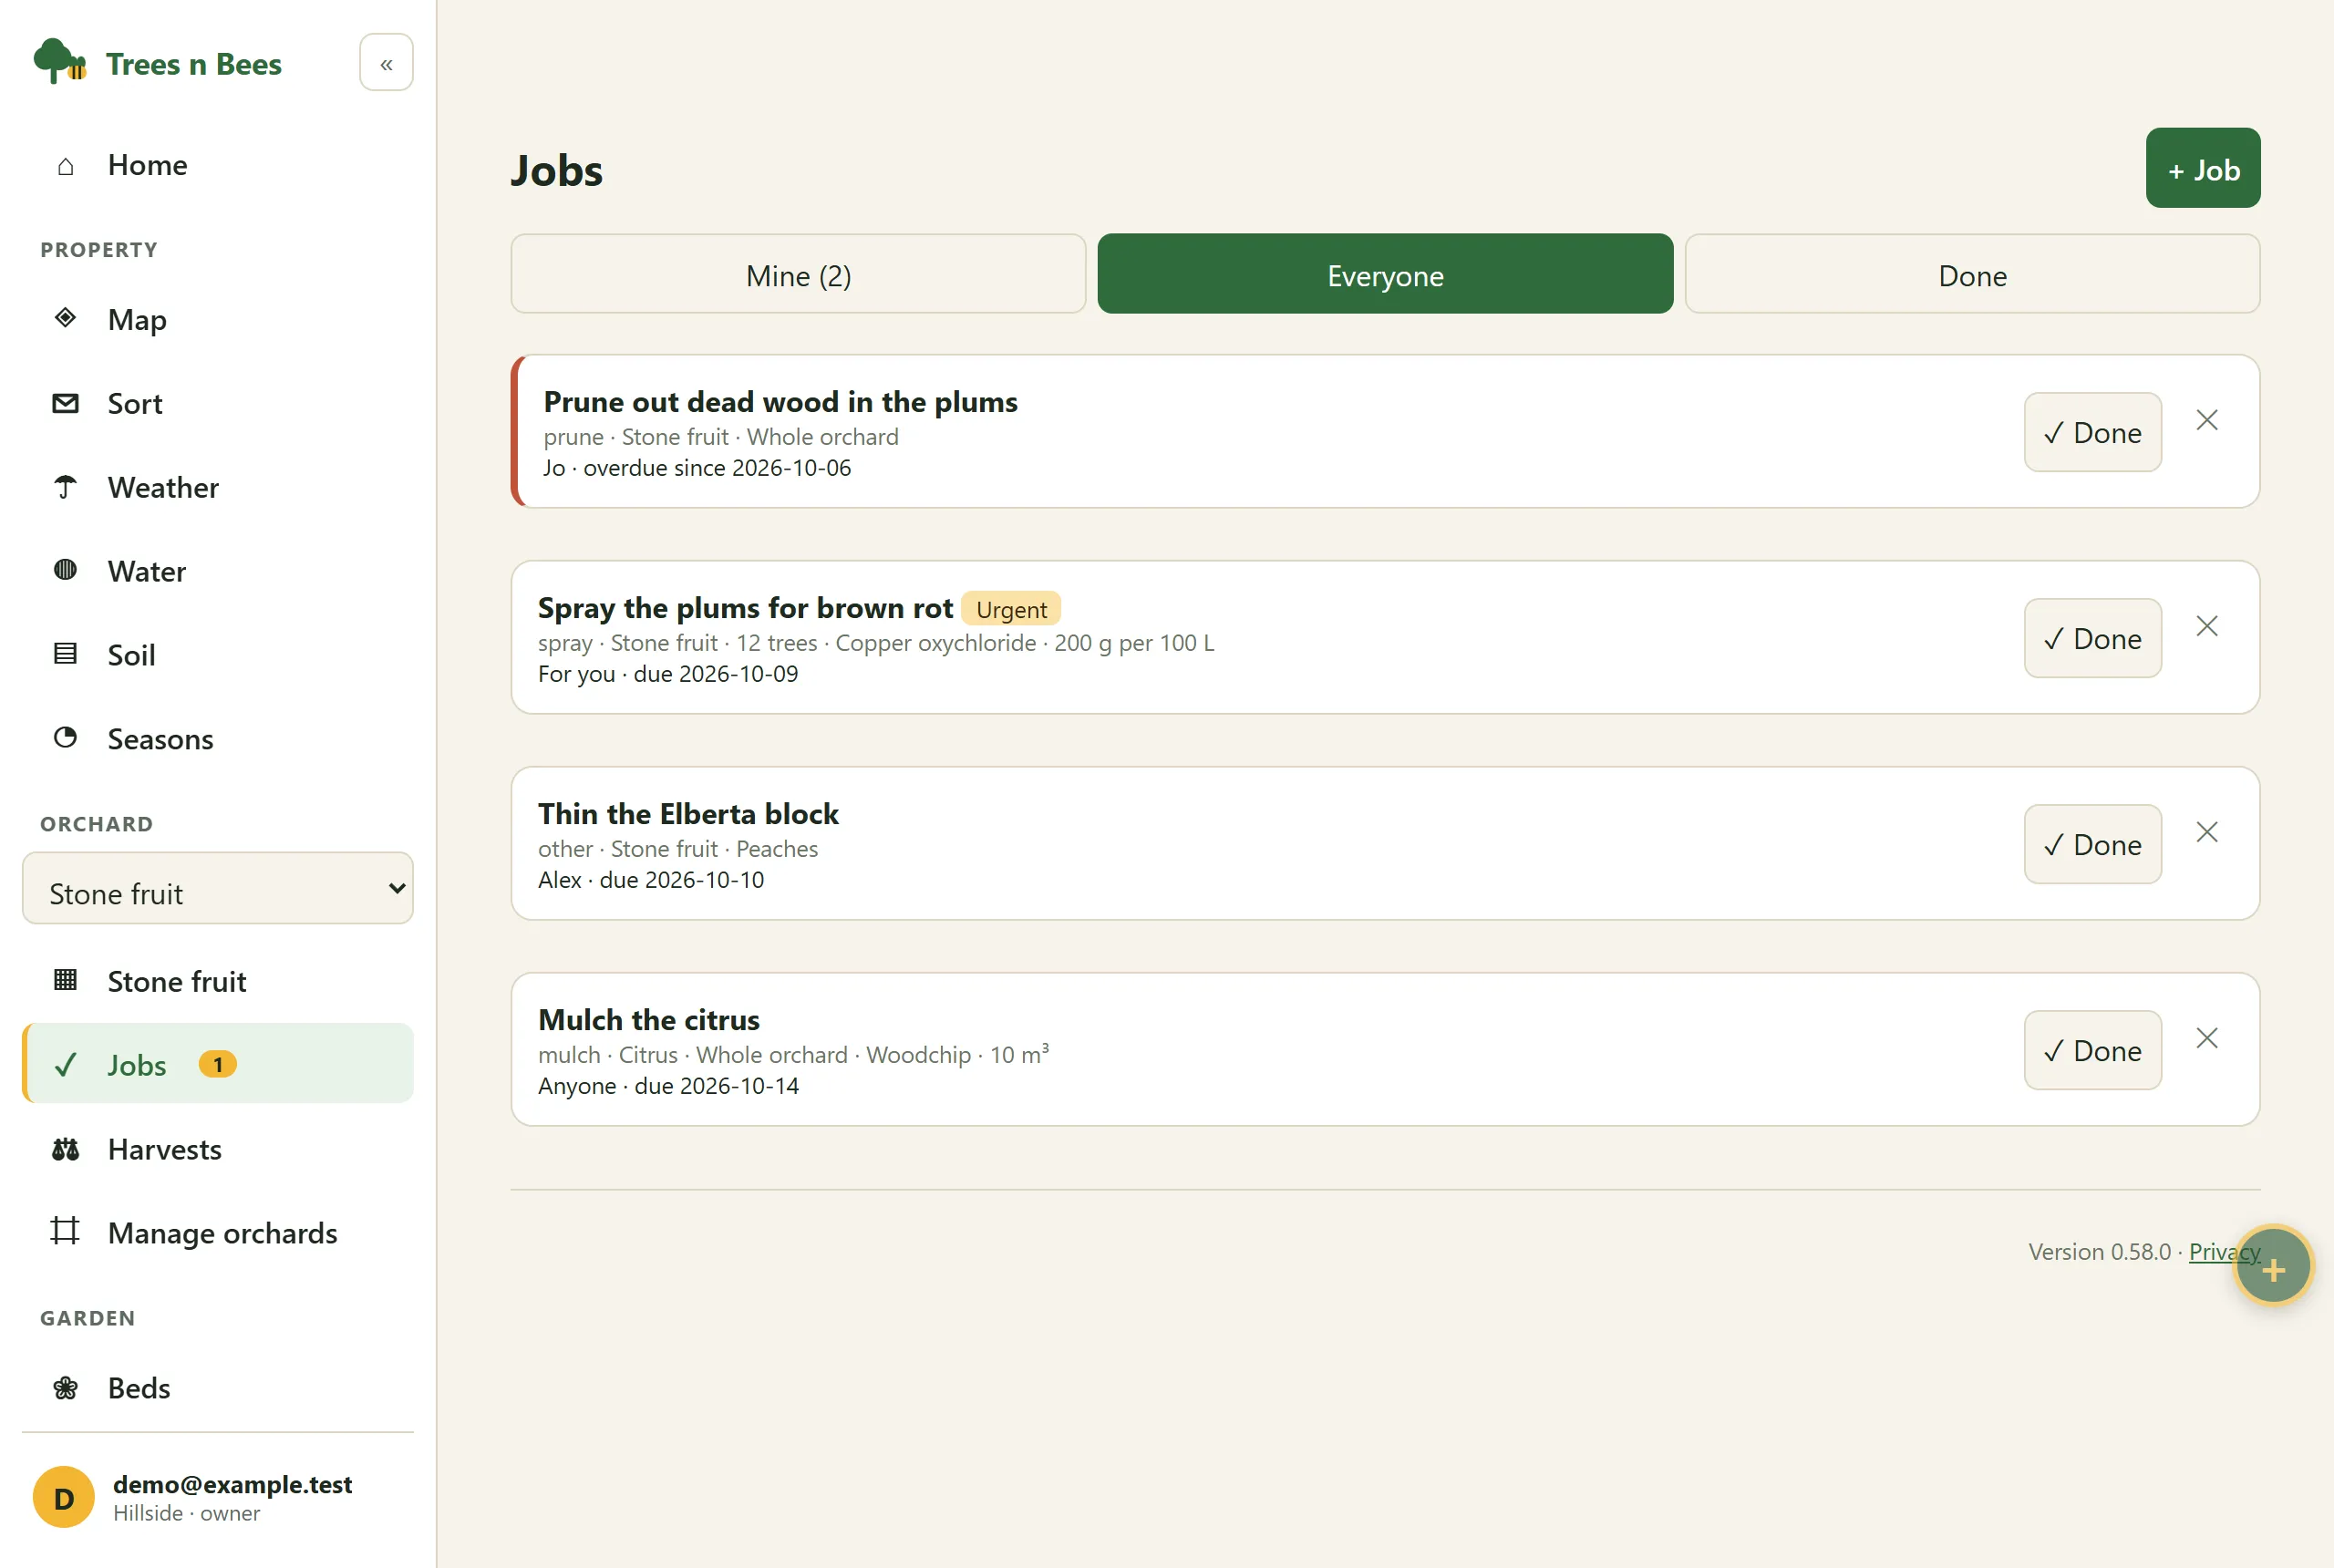Click the Jobs checkmark icon in sidebar
2334x1568 pixels.
coord(65,1065)
